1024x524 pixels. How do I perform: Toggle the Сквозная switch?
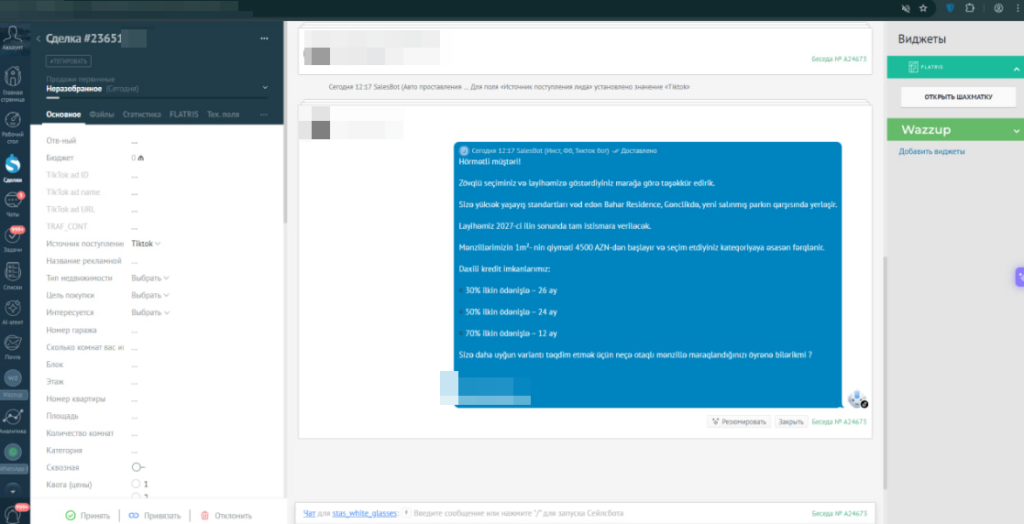click(x=137, y=467)
